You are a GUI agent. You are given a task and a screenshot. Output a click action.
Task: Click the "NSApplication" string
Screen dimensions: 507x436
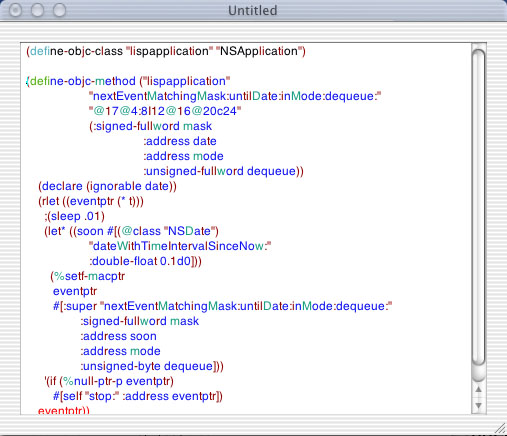(259, 51)
